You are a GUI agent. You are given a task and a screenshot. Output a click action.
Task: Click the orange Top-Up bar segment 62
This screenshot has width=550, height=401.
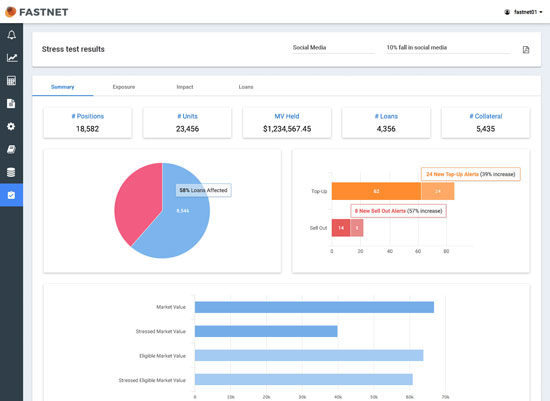point(376,191)
